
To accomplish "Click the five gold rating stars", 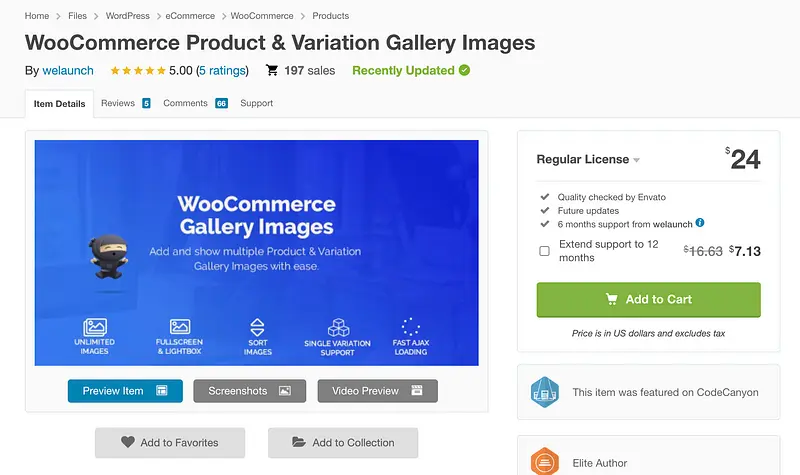I will (138, 70).
